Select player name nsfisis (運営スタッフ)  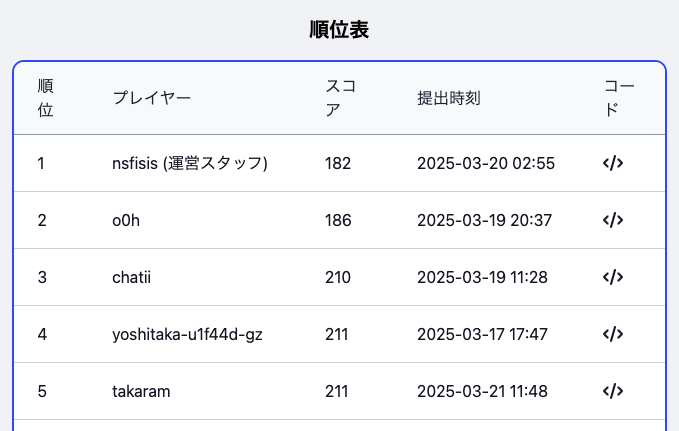(190, 163)
